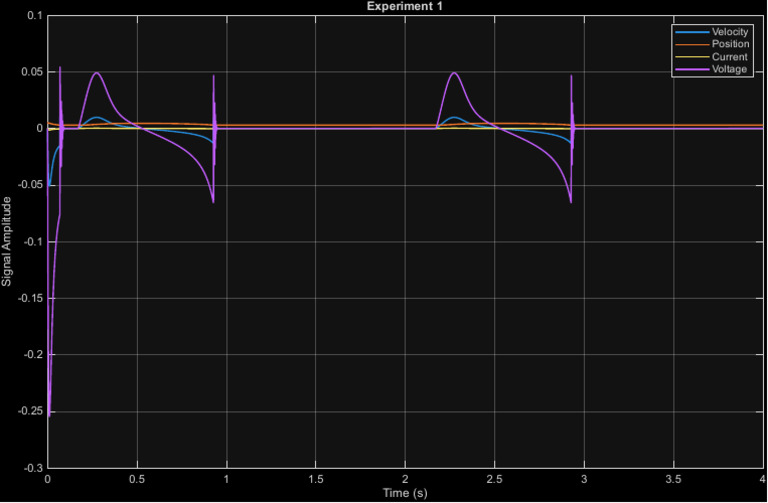The width and height of the screenshot is (768, 503).
Task: Click the 0.05 tick on amplitude axis
Action: [x=32, y=72]
